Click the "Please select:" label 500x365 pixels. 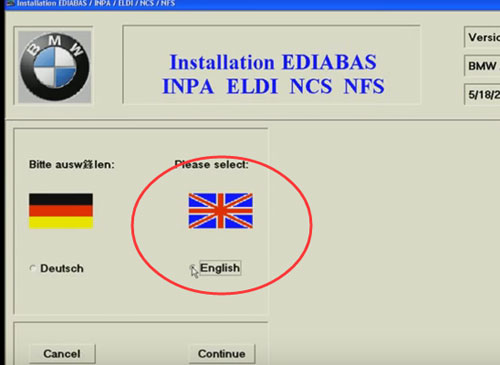212,165
